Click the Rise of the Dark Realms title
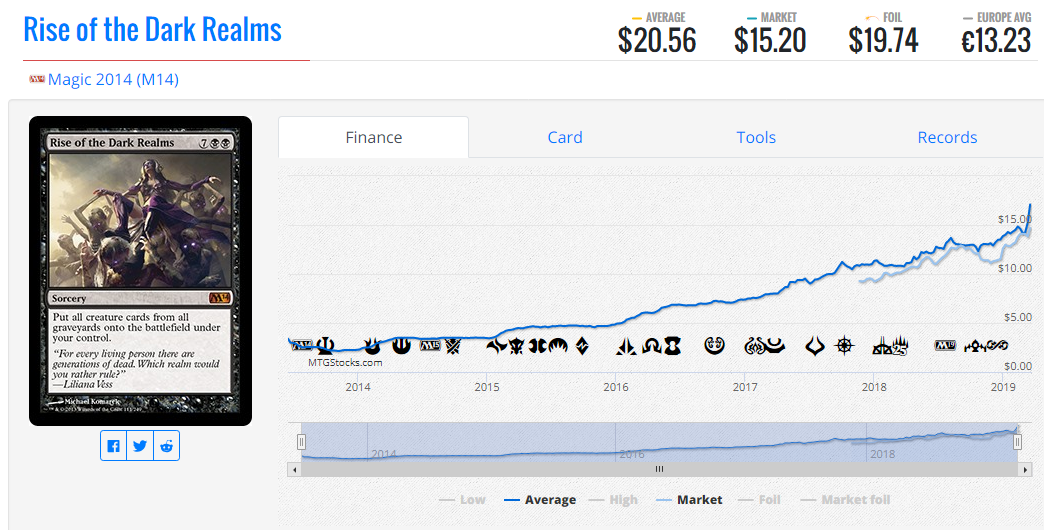 coord(152,30)
